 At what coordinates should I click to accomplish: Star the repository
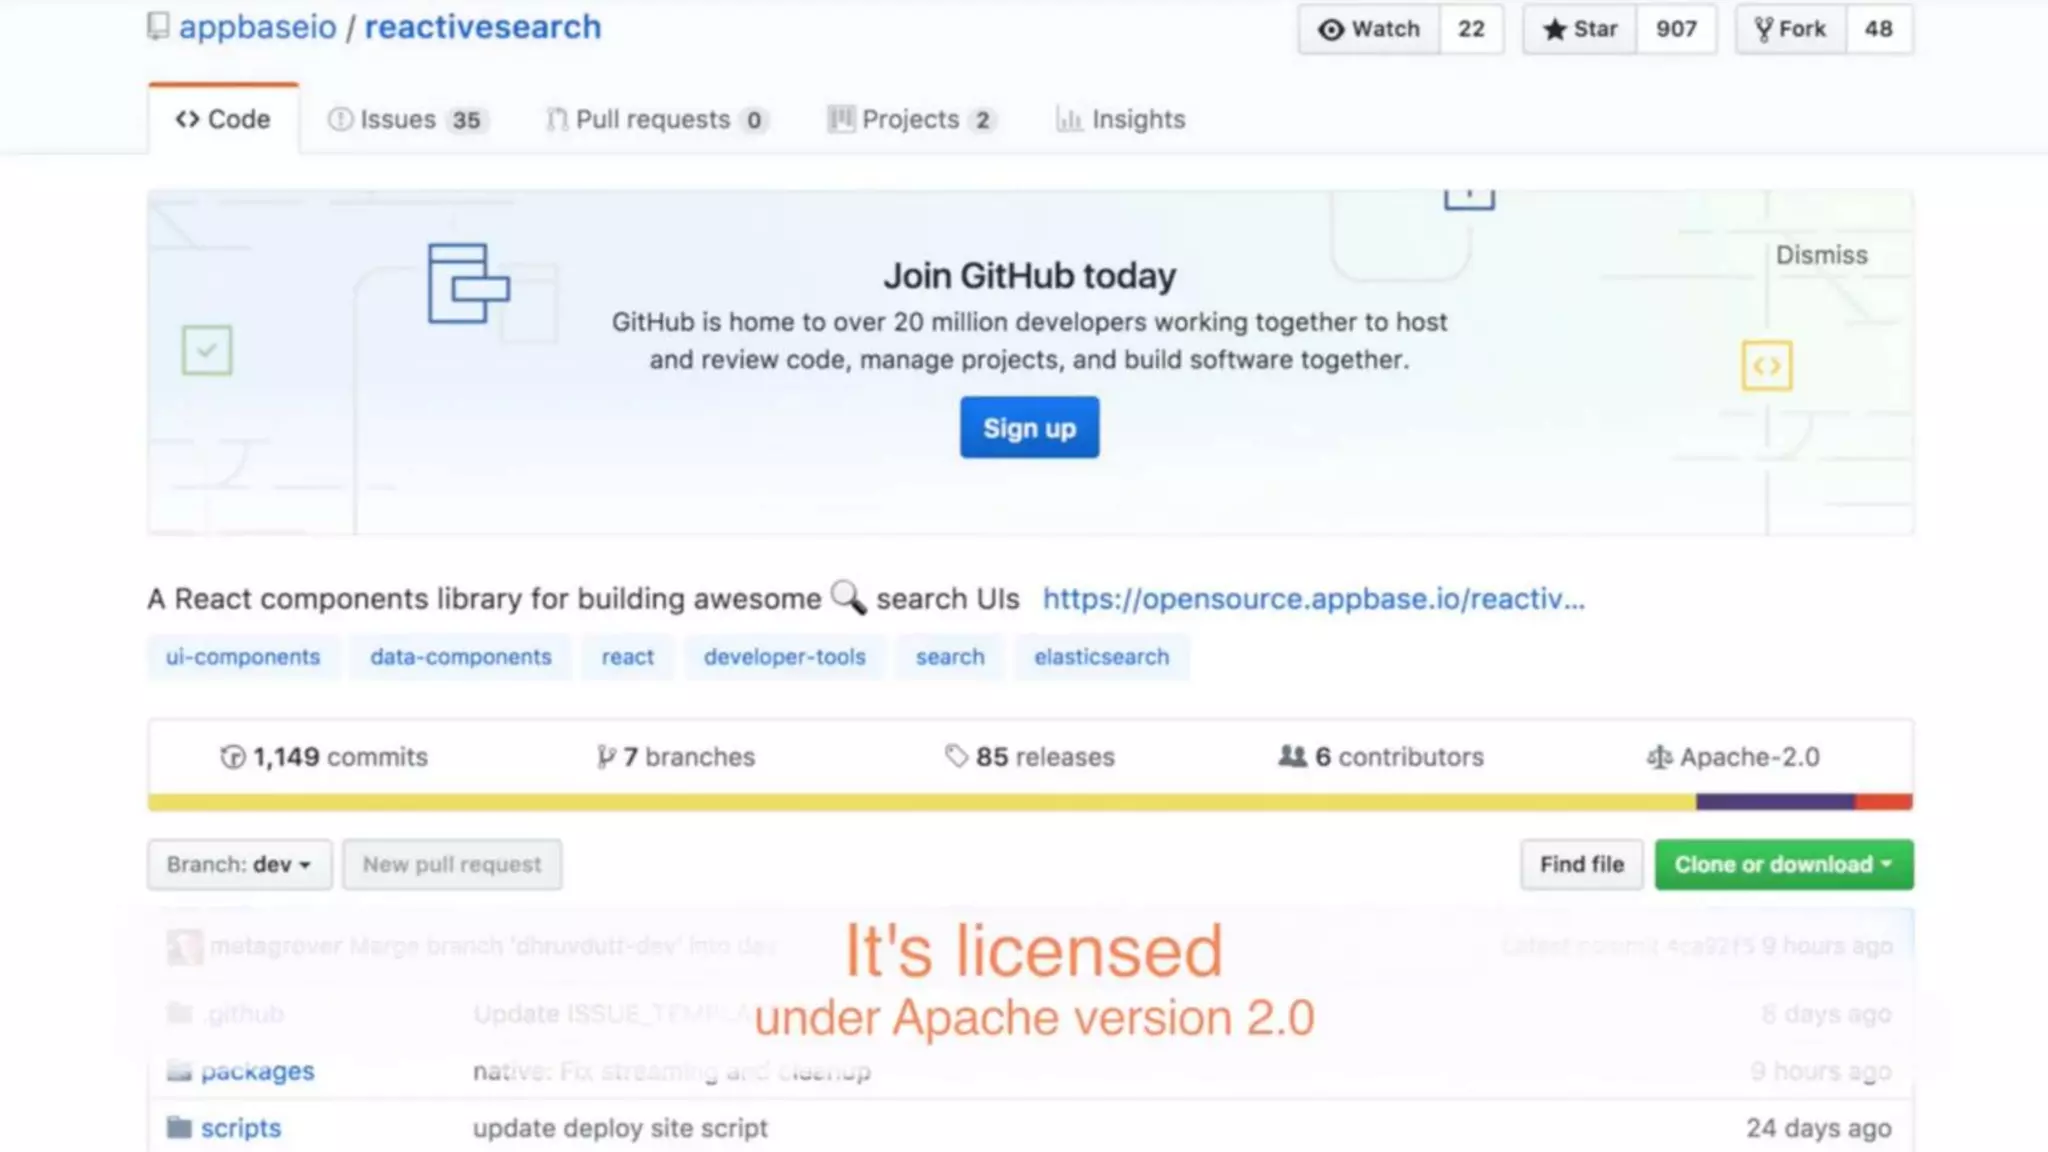coord(1580,29)
